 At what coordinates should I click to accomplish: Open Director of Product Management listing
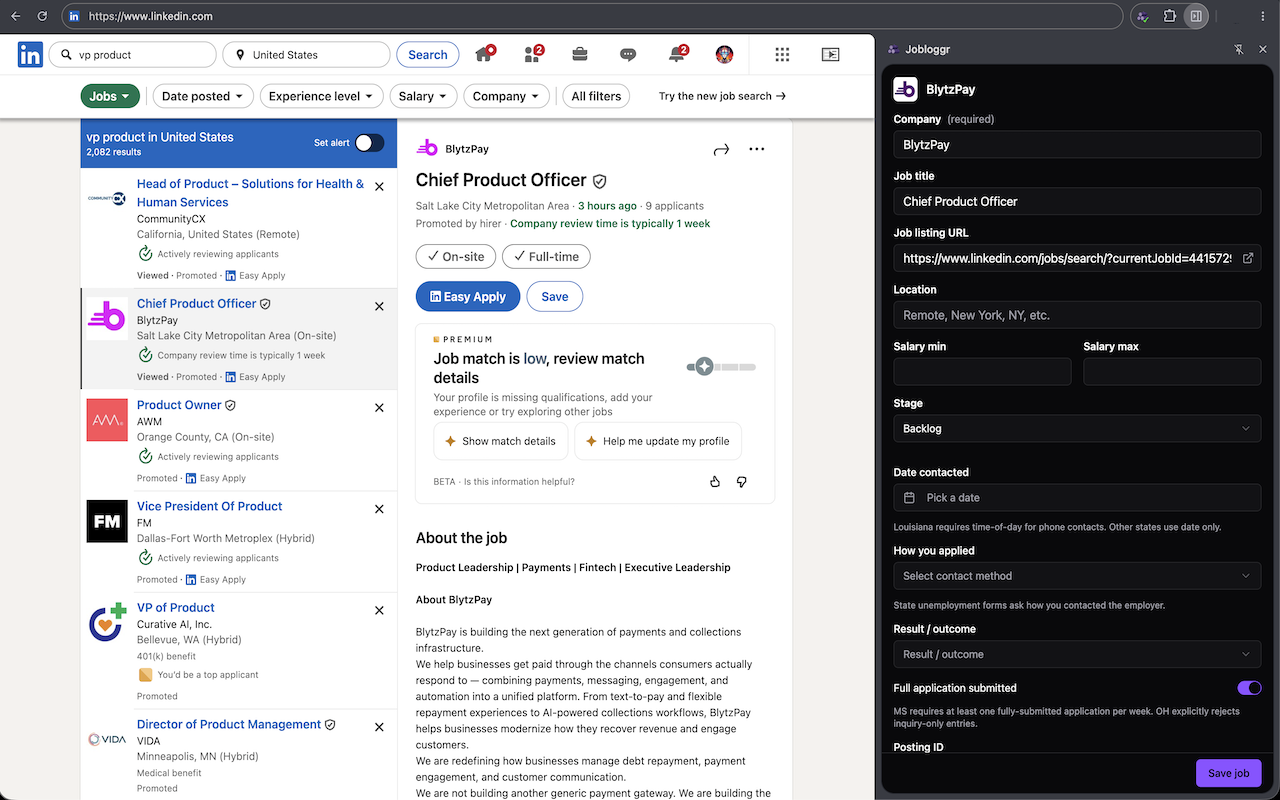tap(229, 724)
